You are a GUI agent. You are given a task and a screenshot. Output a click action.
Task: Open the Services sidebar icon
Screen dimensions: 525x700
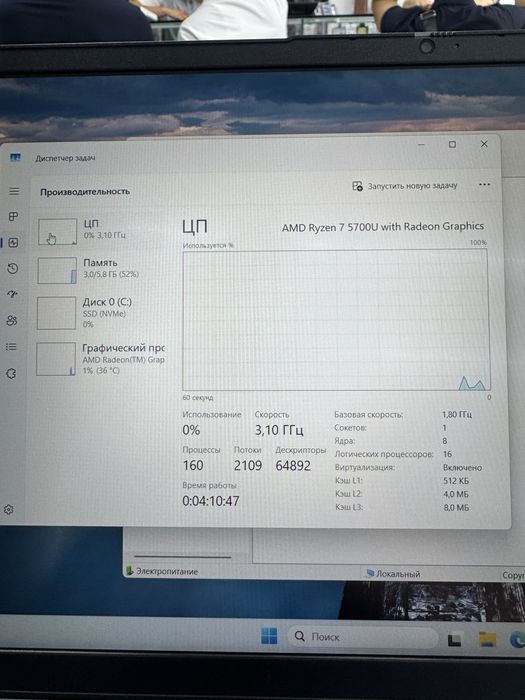(x=11, y=373)
